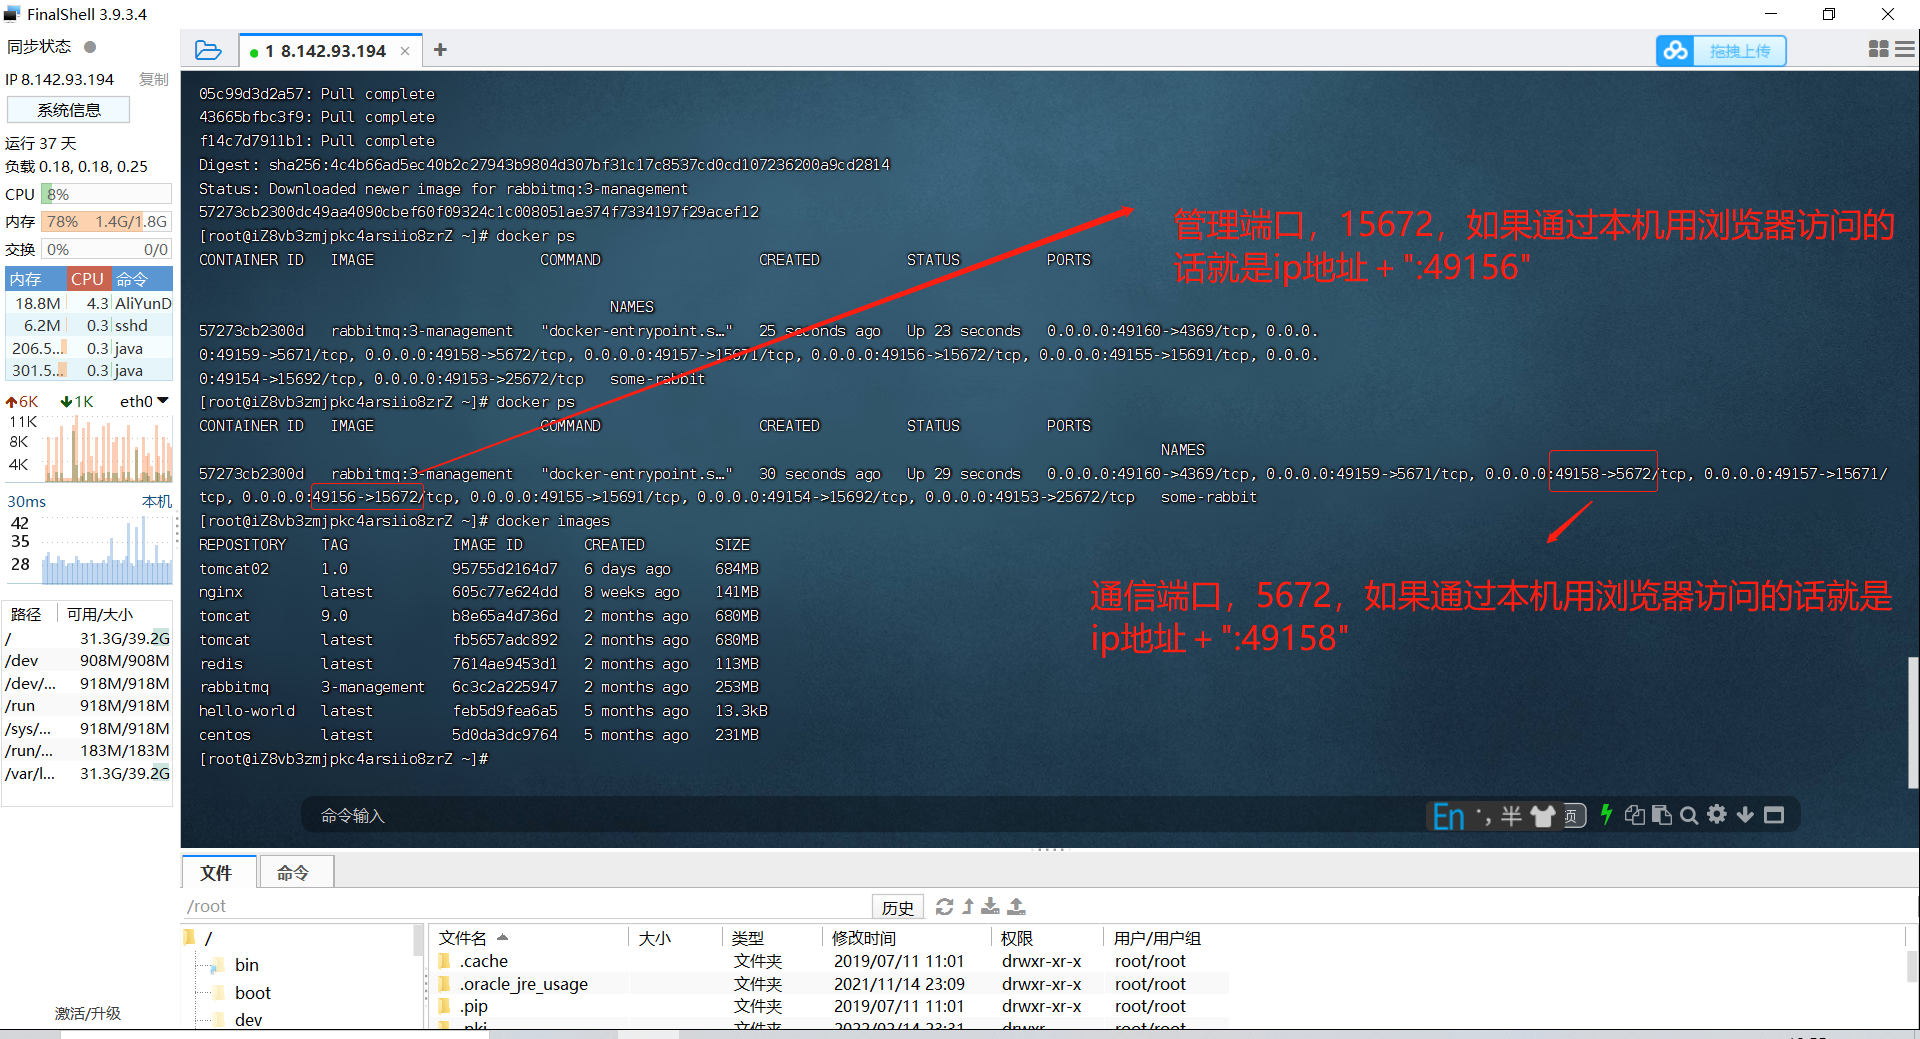The width and height of the screenshot is (1920, 1039).
Task: Open the 系统信息 system info button
Action: click(69, 110)
